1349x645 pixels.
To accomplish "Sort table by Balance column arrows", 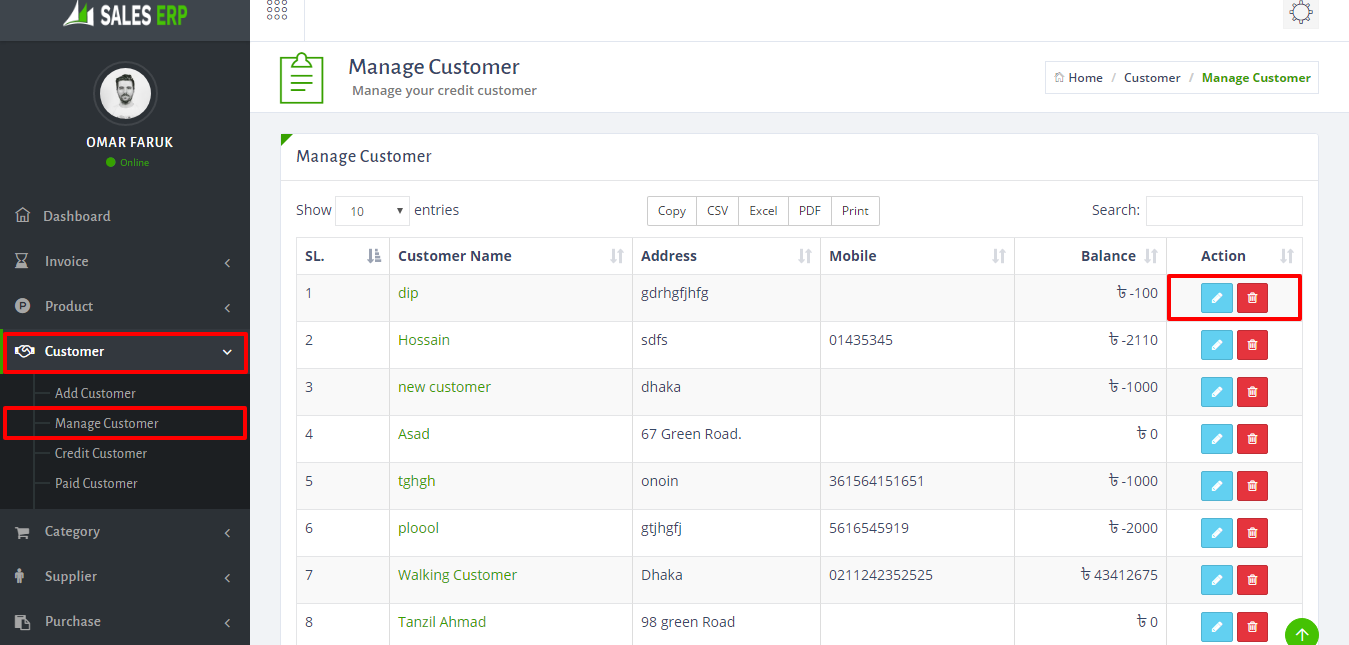I will coord(1151,256).
